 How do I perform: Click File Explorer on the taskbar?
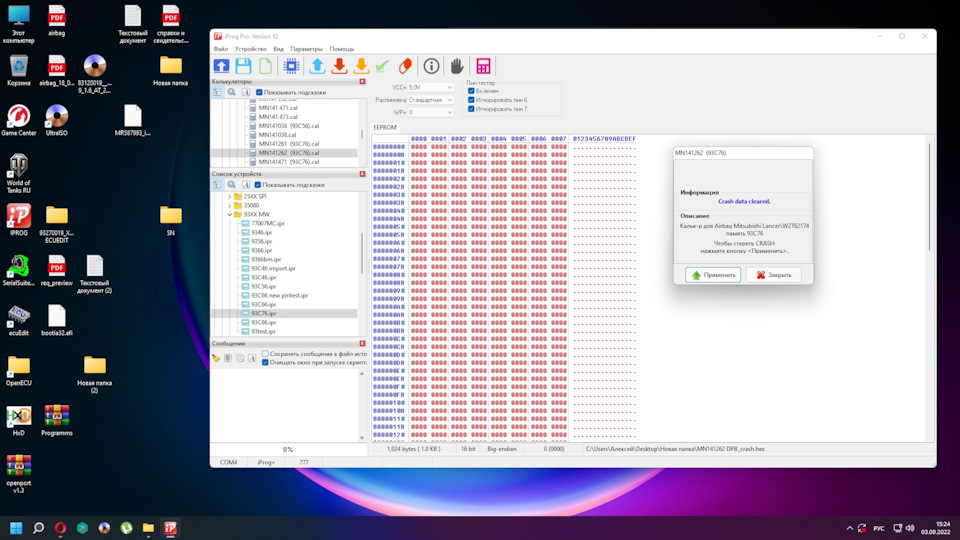point(148,528)
